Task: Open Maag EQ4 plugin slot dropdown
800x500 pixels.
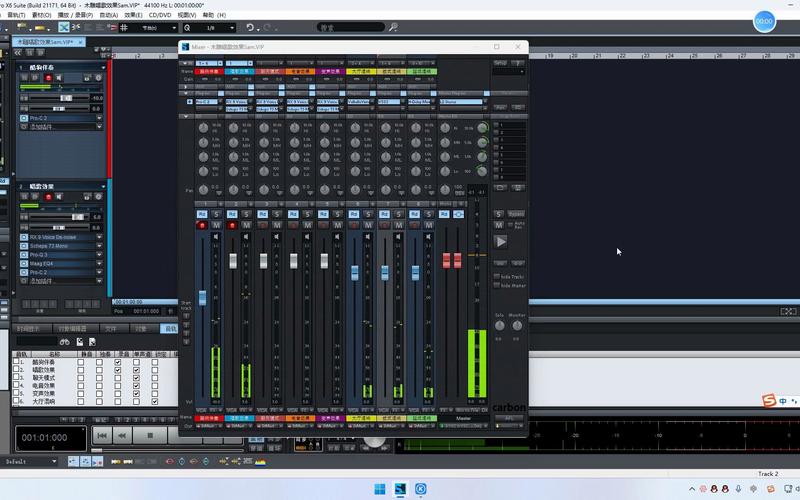Action: (99, 264)
